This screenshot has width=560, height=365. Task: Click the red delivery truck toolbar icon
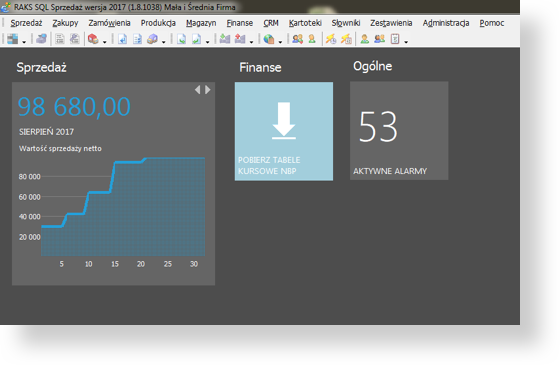click(x=93, y=39)
